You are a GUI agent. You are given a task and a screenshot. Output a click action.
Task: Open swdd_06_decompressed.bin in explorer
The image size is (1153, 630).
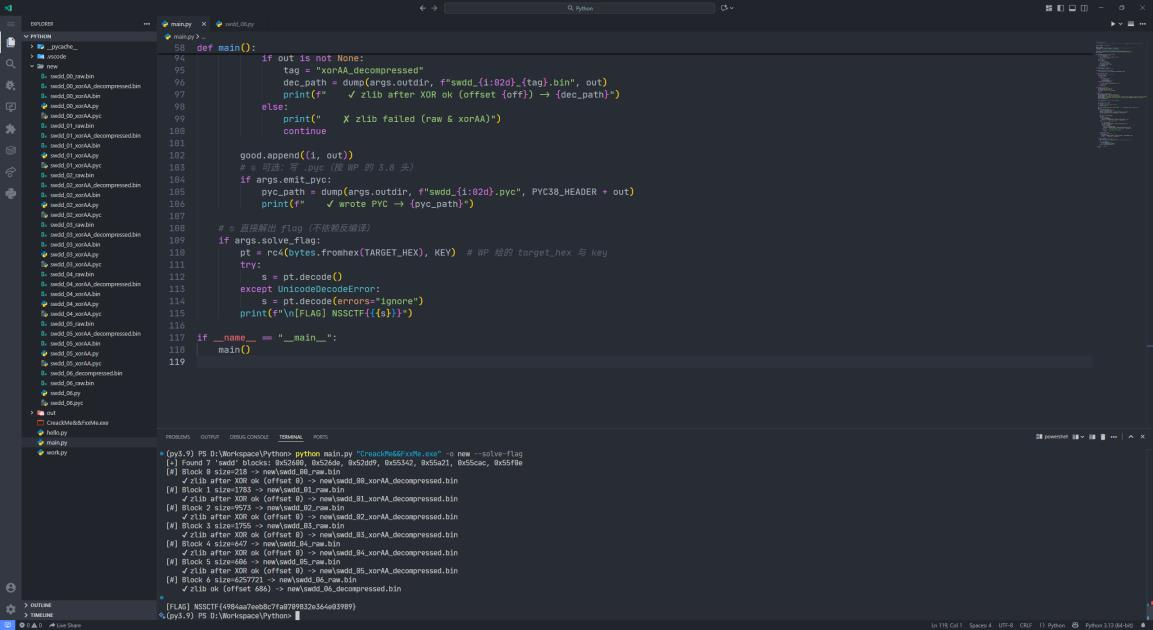point(86,373)
